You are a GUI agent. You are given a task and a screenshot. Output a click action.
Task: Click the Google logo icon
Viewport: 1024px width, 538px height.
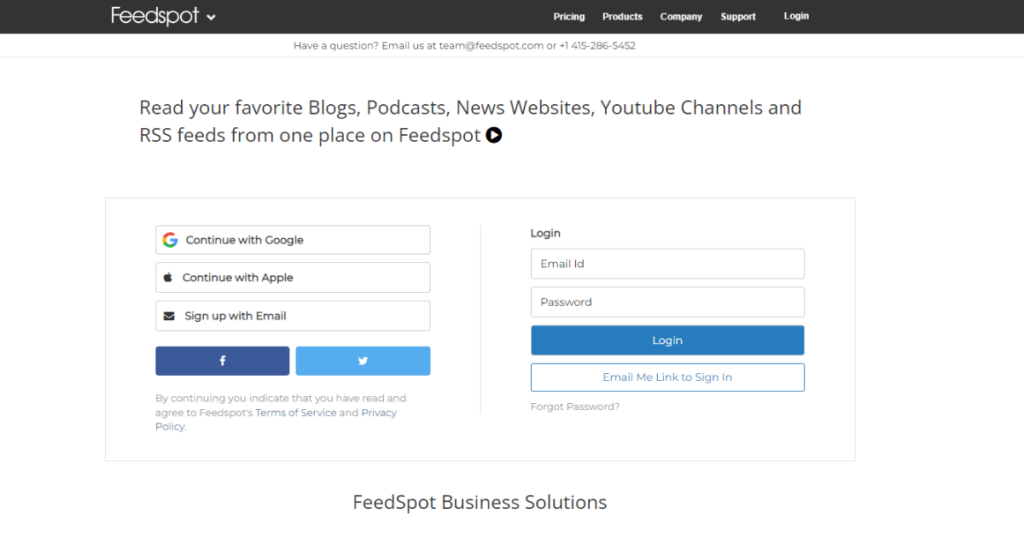coord(170,240)
